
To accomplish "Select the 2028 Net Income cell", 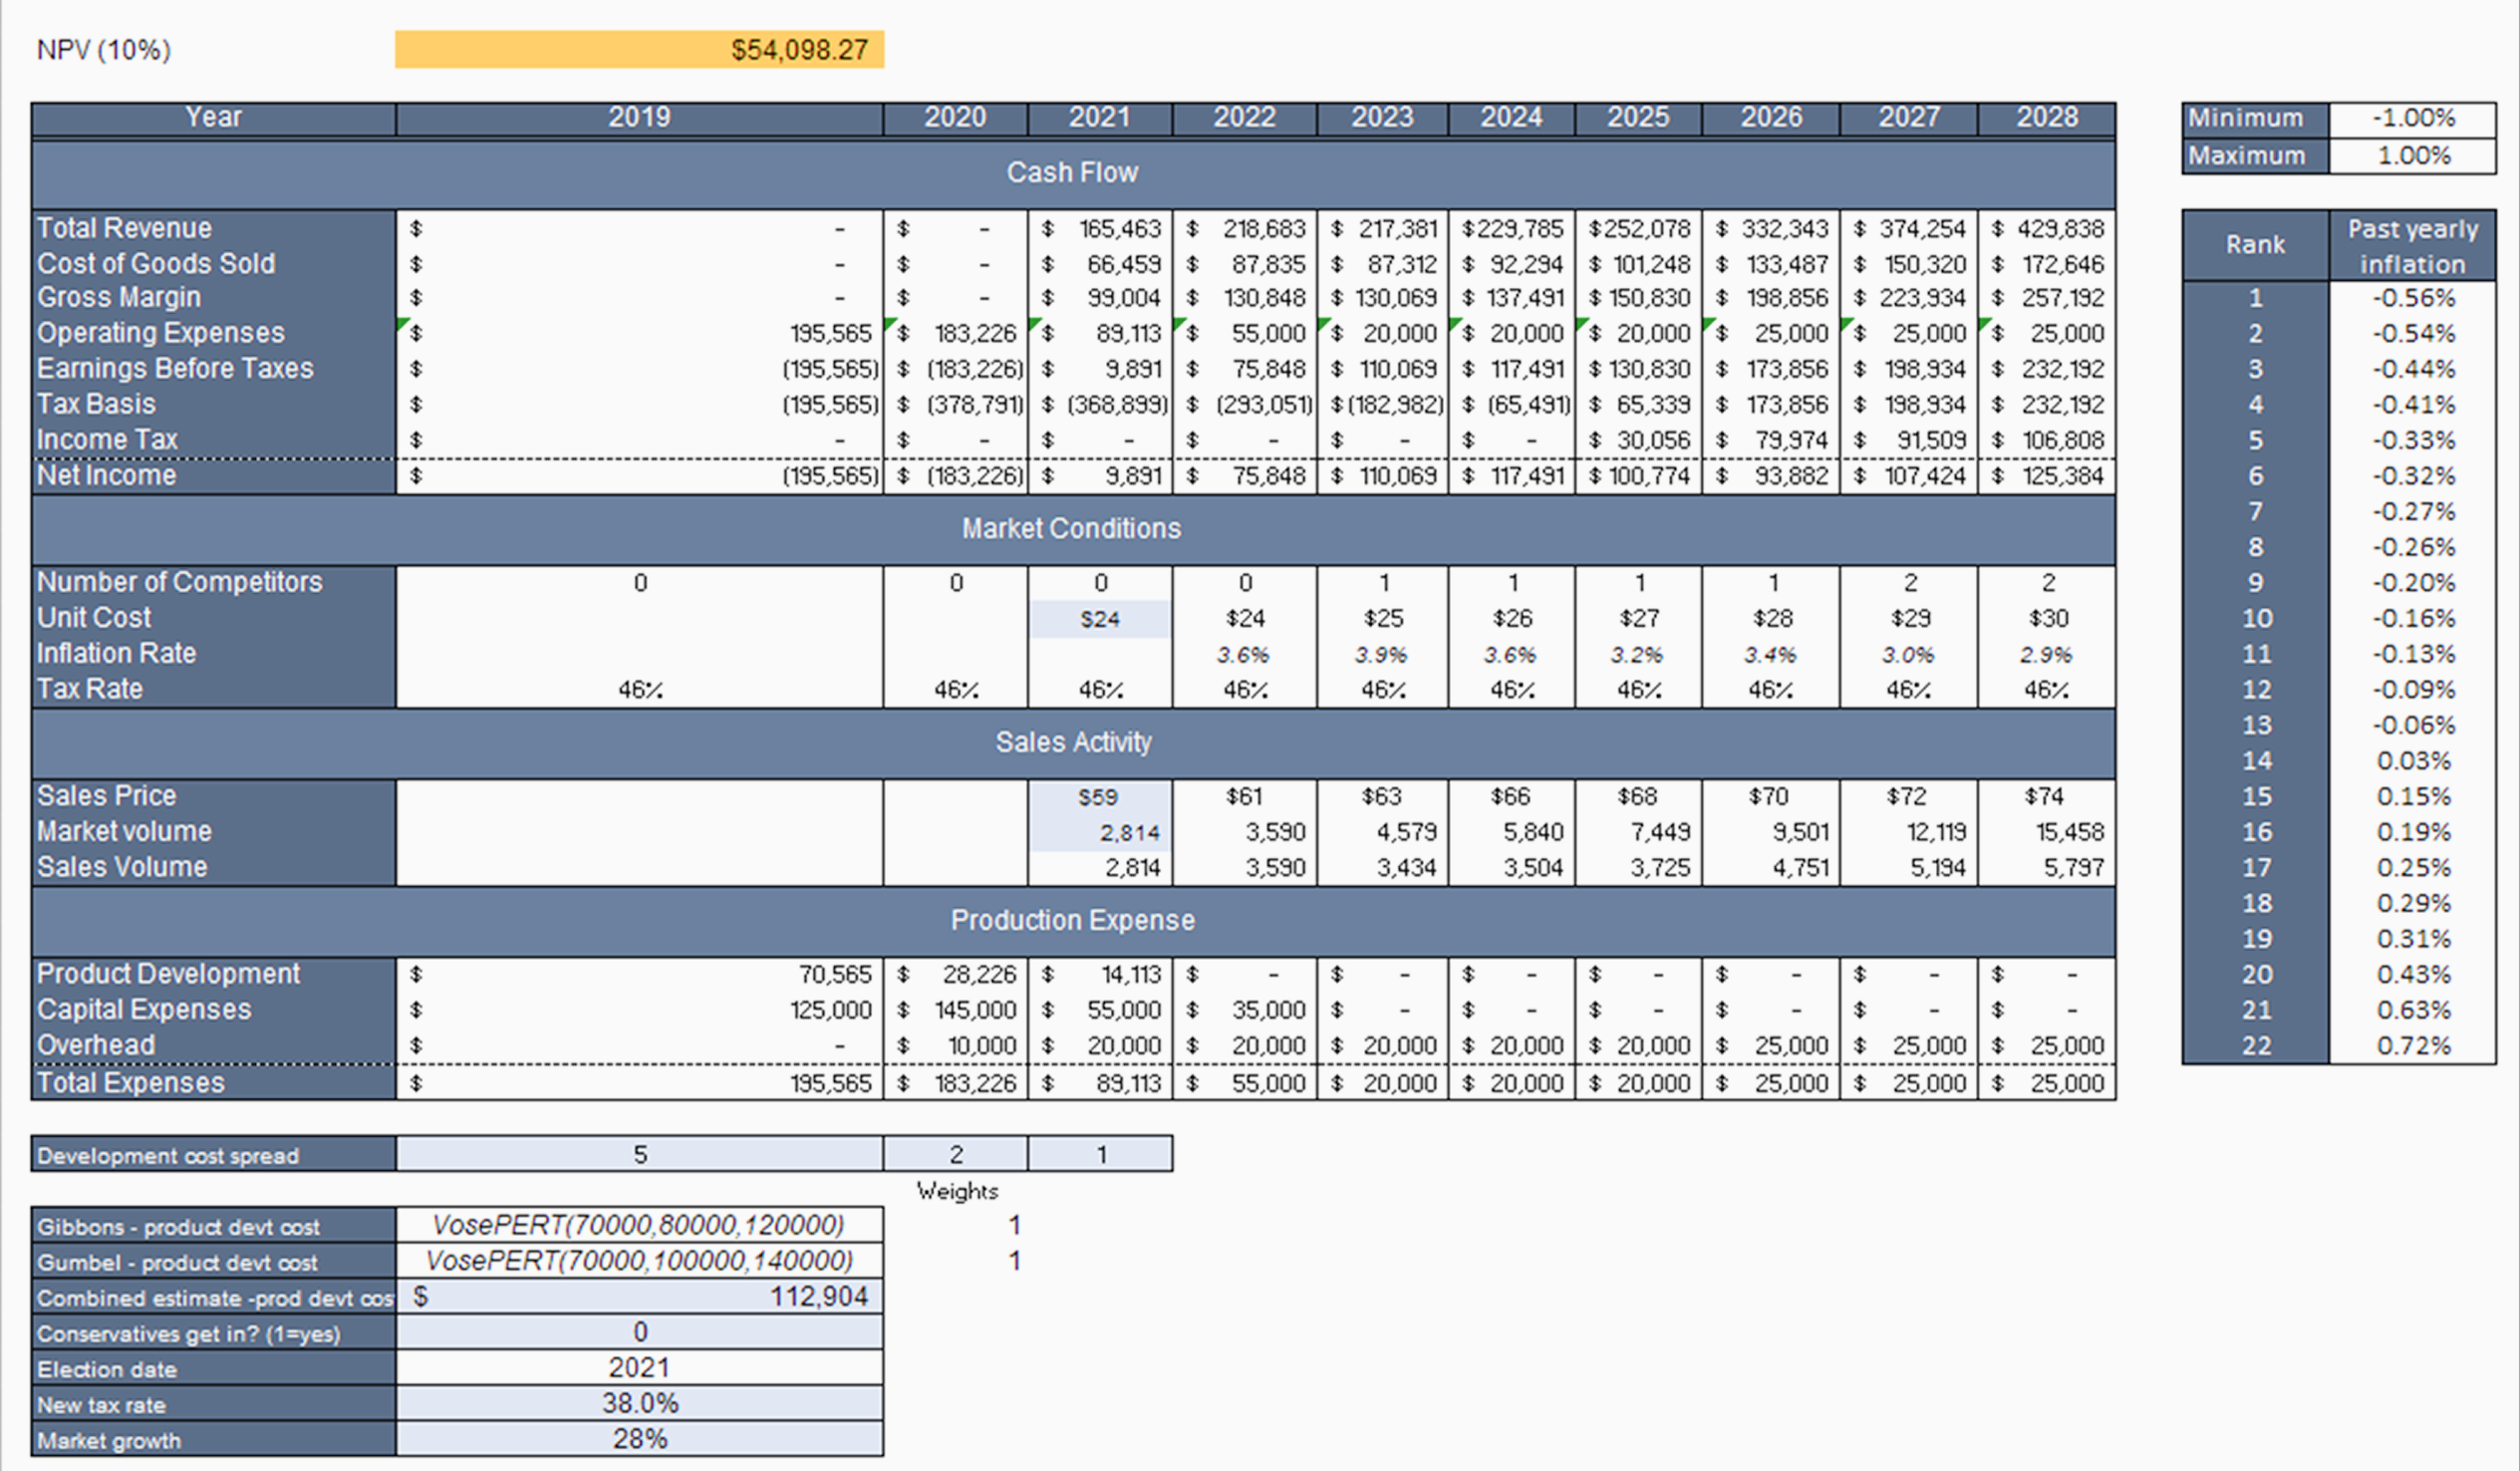I will click(x=2046, y=476).
